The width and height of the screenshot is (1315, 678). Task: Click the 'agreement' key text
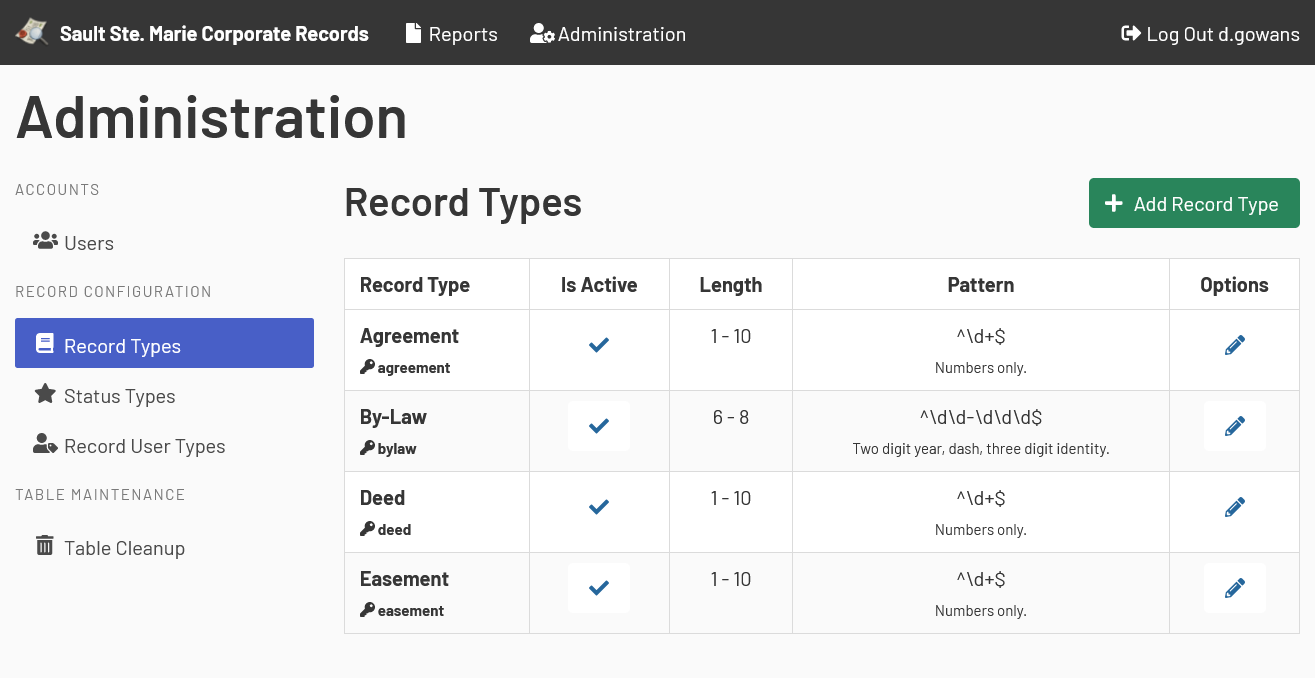(414, 368)
